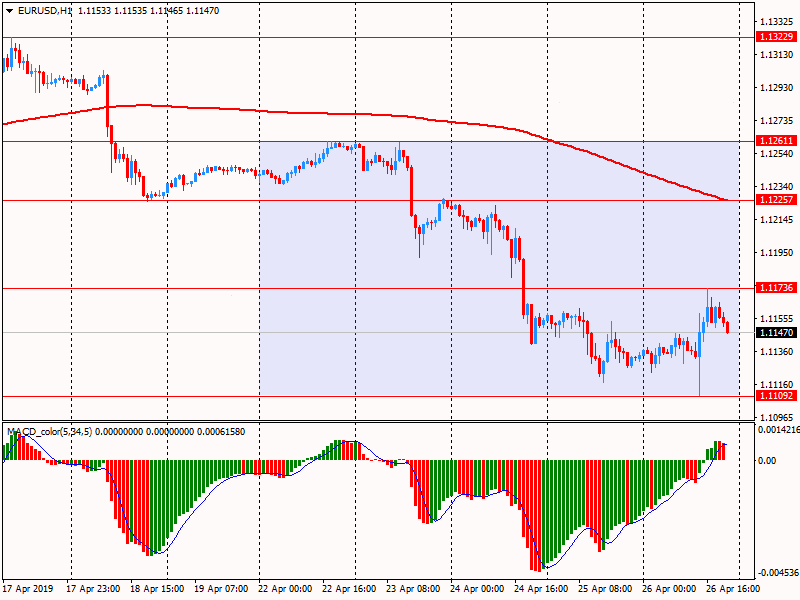Click the 1.12735 price scale value

tap(777, 121)
